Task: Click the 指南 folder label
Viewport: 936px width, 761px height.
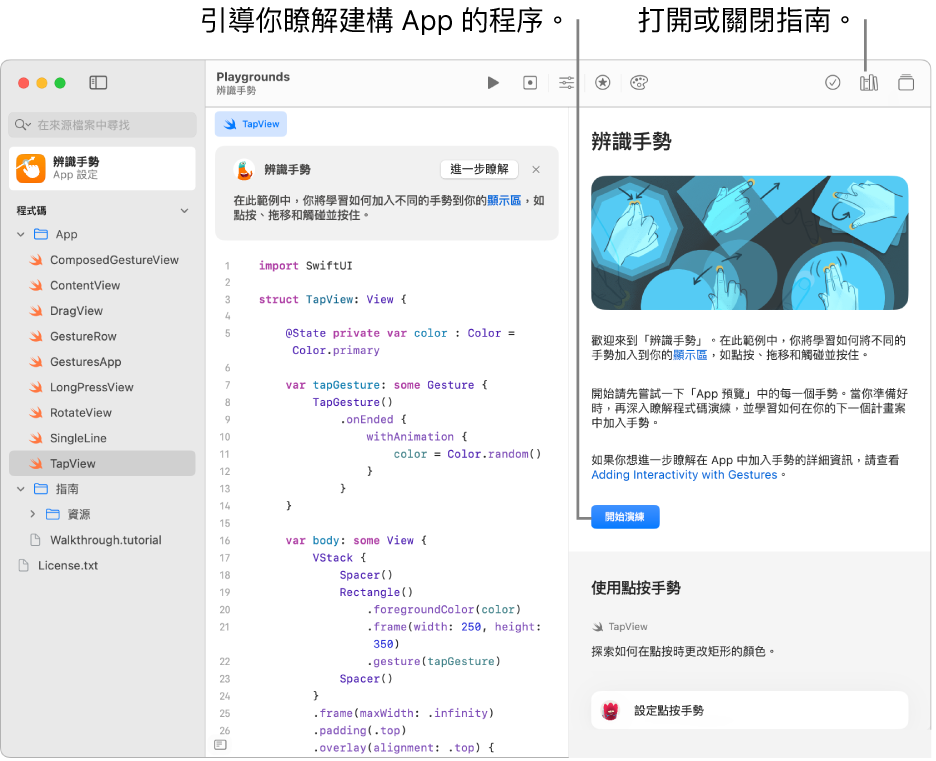Action: (x=67, y=489)
